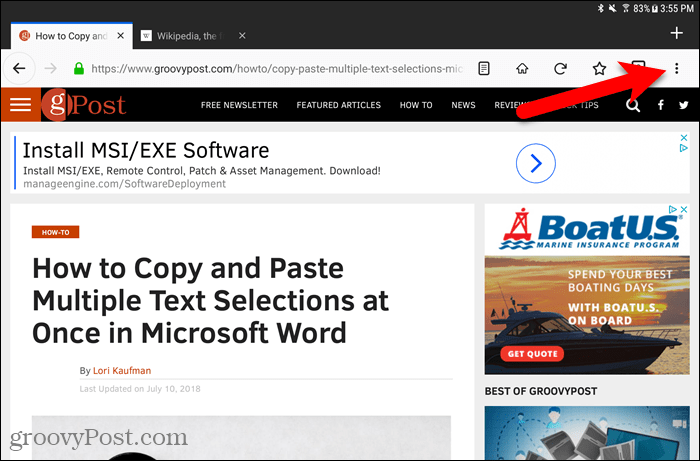
Task: Tap the Wi-Fi status icon
Action: click(x=625, y=8)
